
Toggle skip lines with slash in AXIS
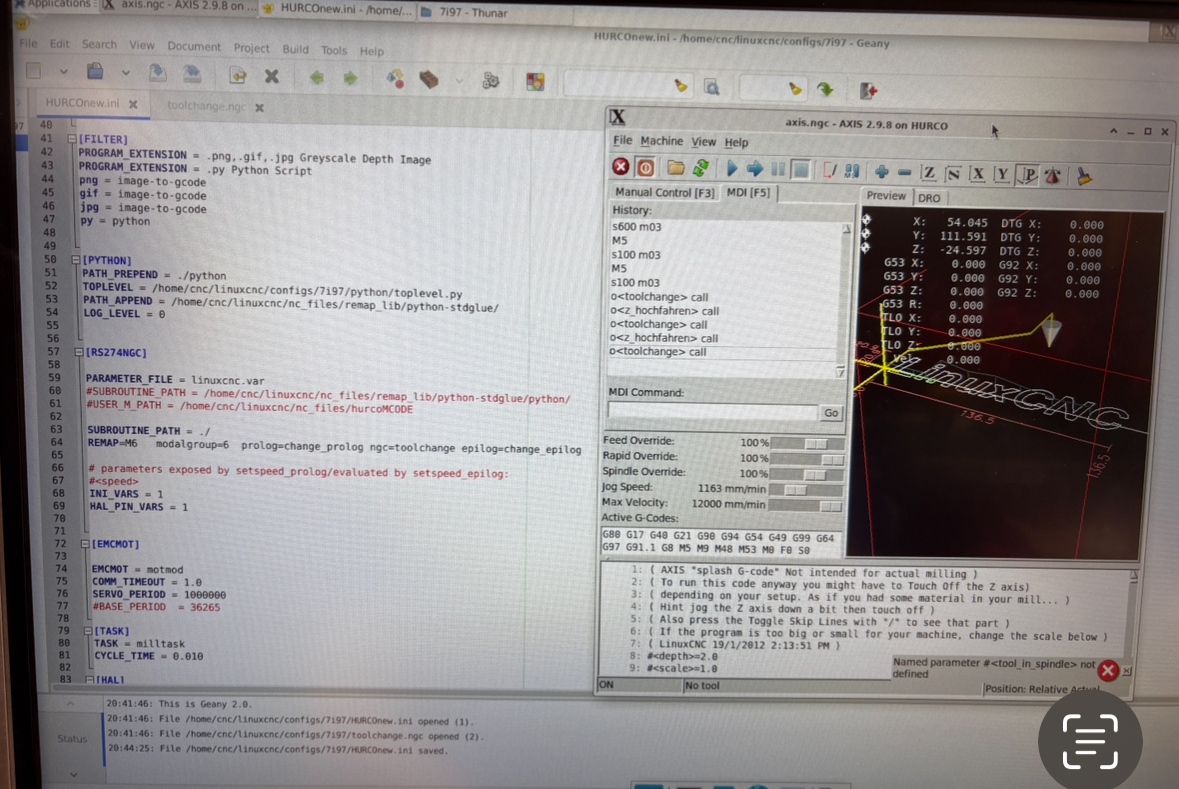pos(829,171)
